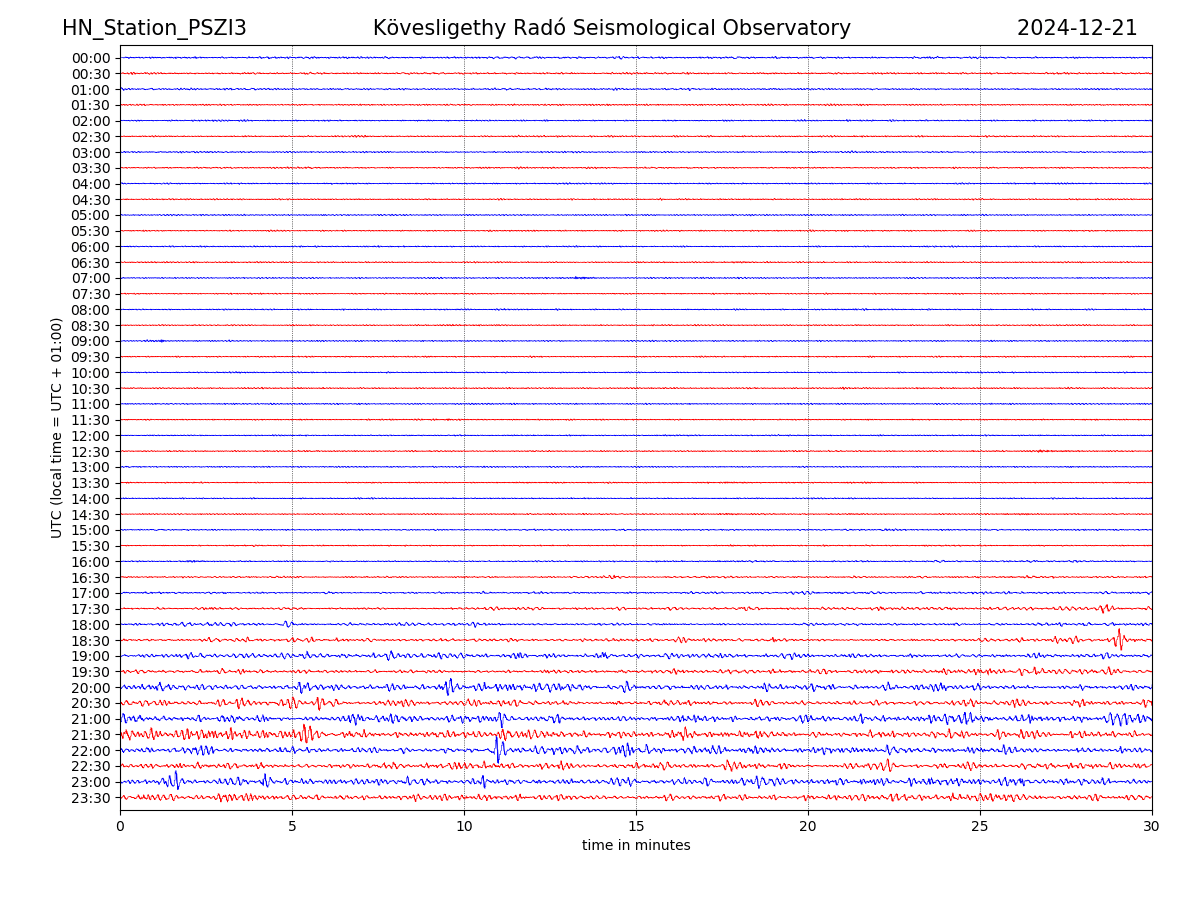Viewport: 1200px width, 900px height.
Task: Click the 2024-12-21 date label
Action: (1076, 28)
